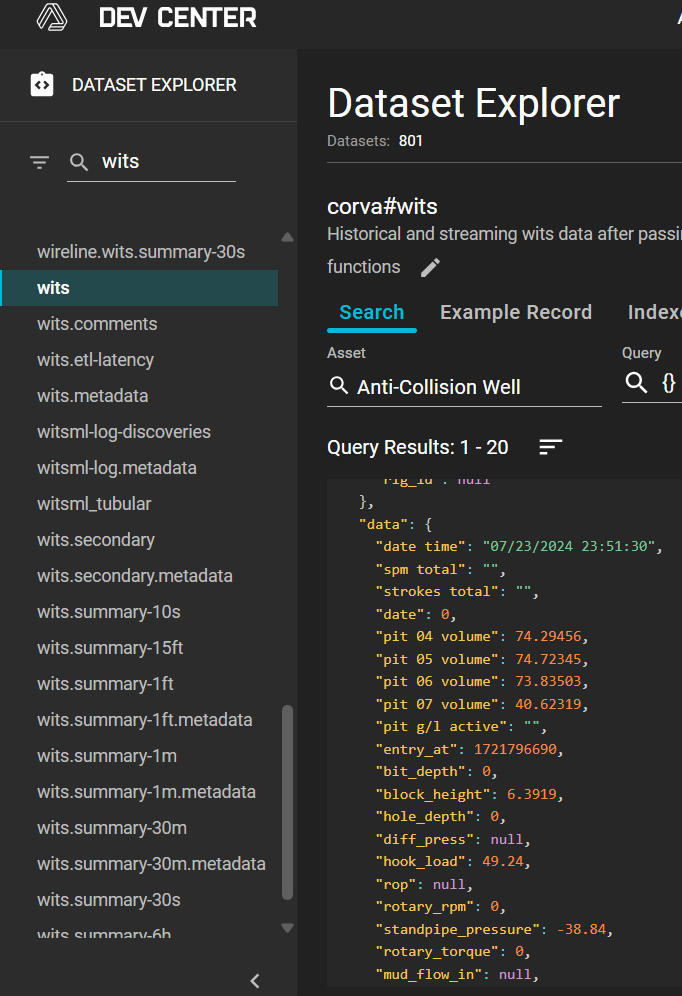Click the "pit 04 volume" value 74.29456

point(549,636)
